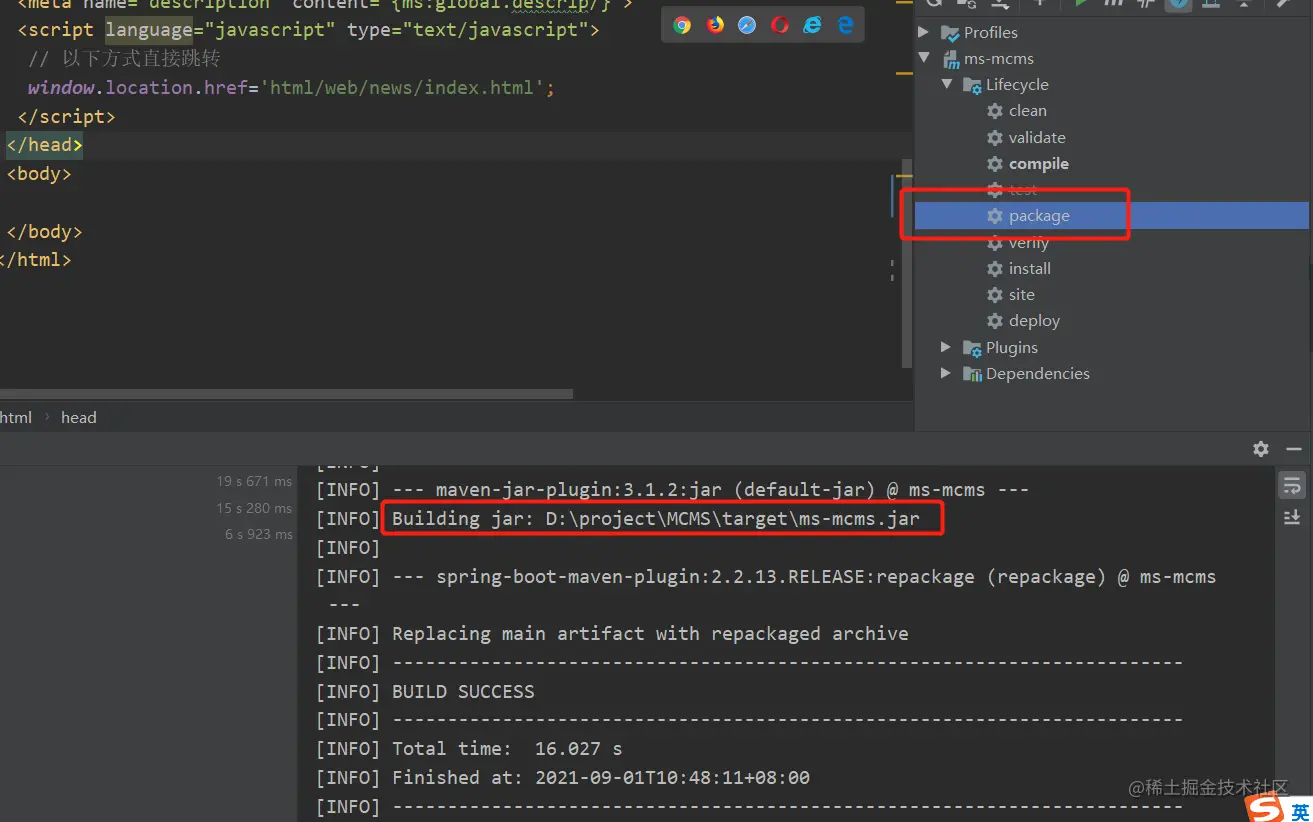Open the page preview in Safari

747,26
